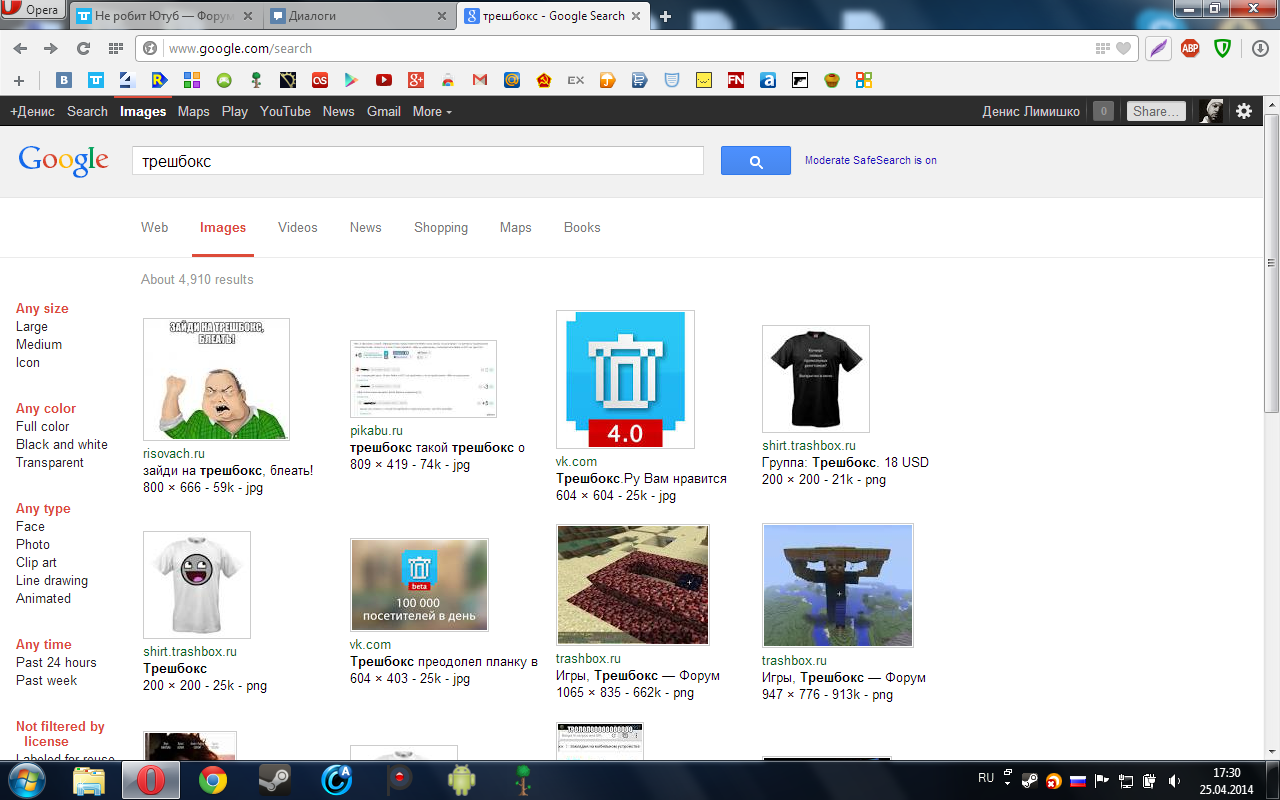Open the YouTube bookmark icon
The height and width of the screenshot is (800, 1280).
384,80
